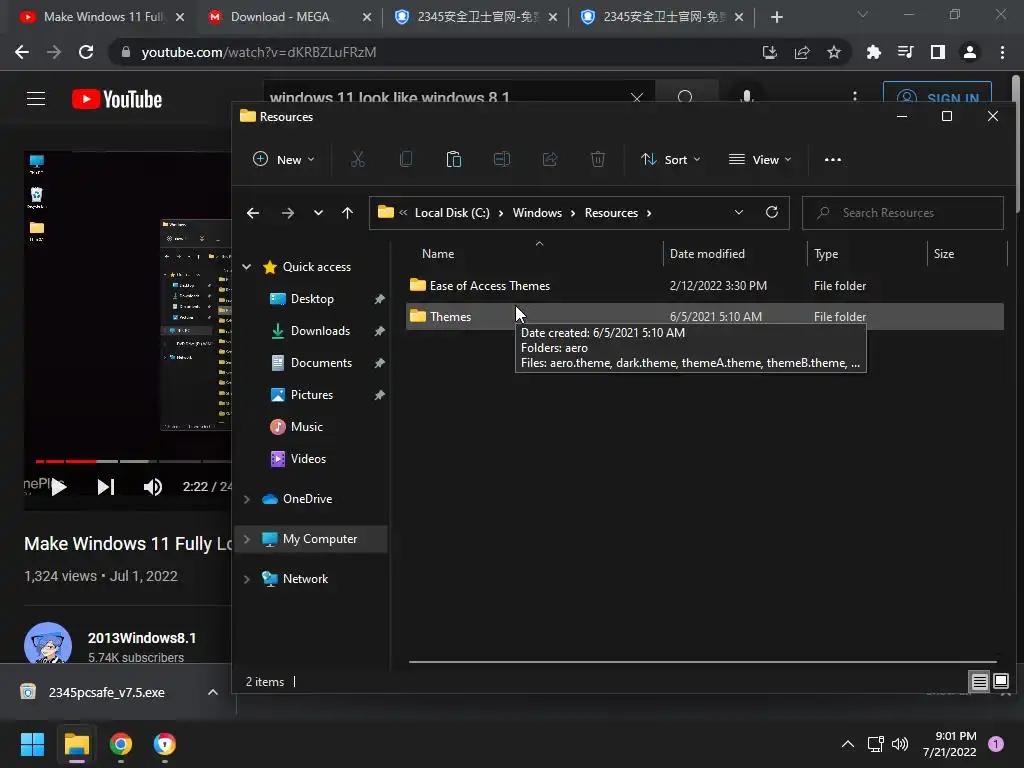Click the Copy icon in Explorer toolbar
1024x768 pixels.
406,159
